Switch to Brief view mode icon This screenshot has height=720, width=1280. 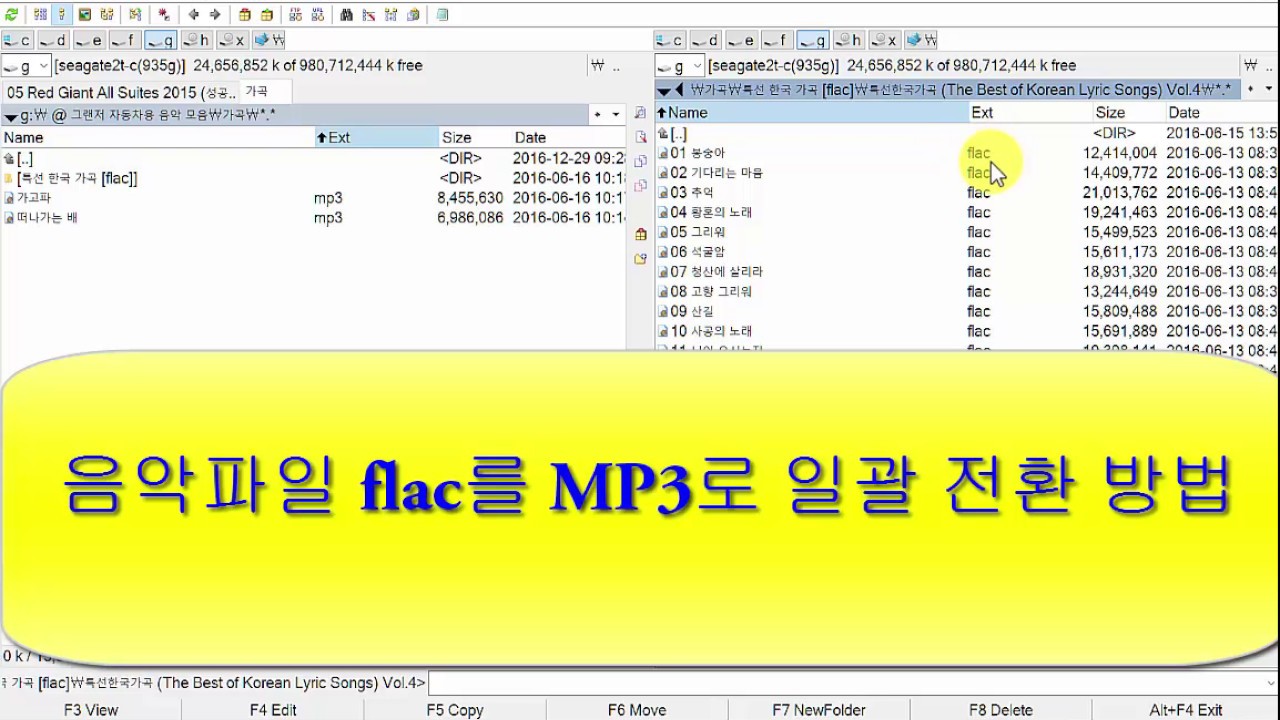tap(40, 15)
